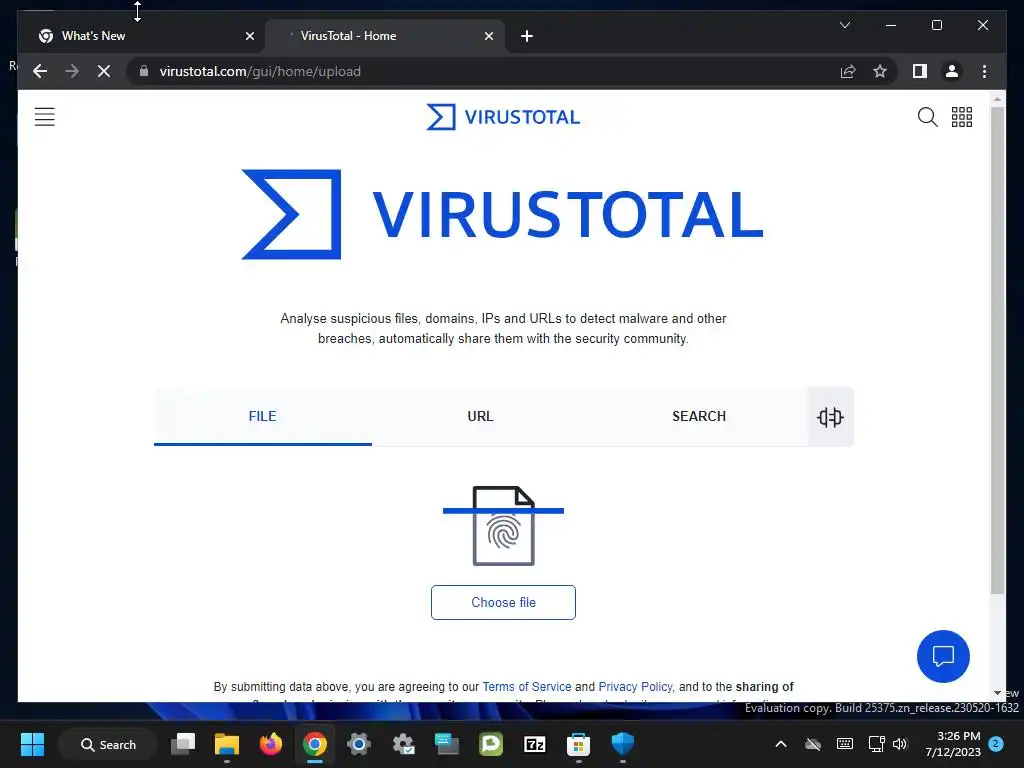Open a new tab with the plus button
The image size is (1024, 768).
pyautogui.click(x=527, y=36)
